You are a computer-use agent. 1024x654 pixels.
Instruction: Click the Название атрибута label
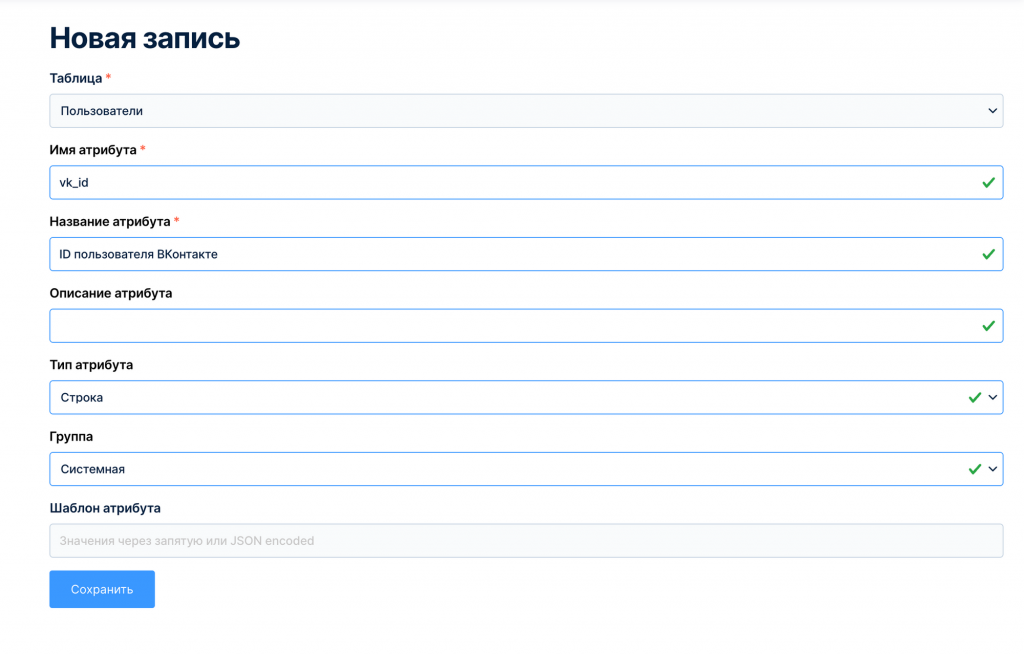tap(110, 222)
